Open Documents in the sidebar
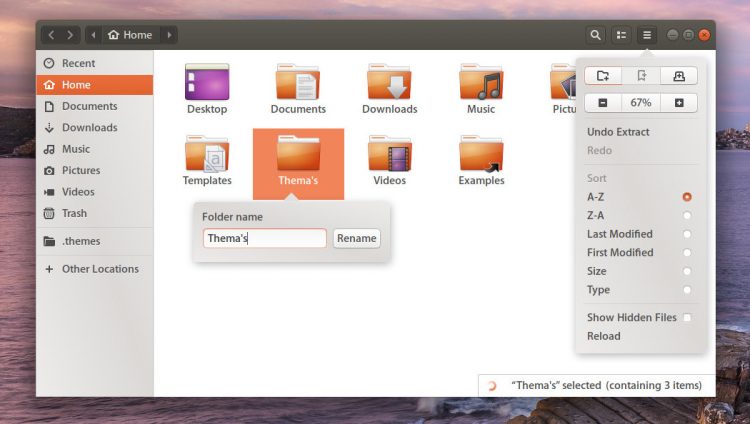Viewport: 750px width, 424px height. [95, 106]
